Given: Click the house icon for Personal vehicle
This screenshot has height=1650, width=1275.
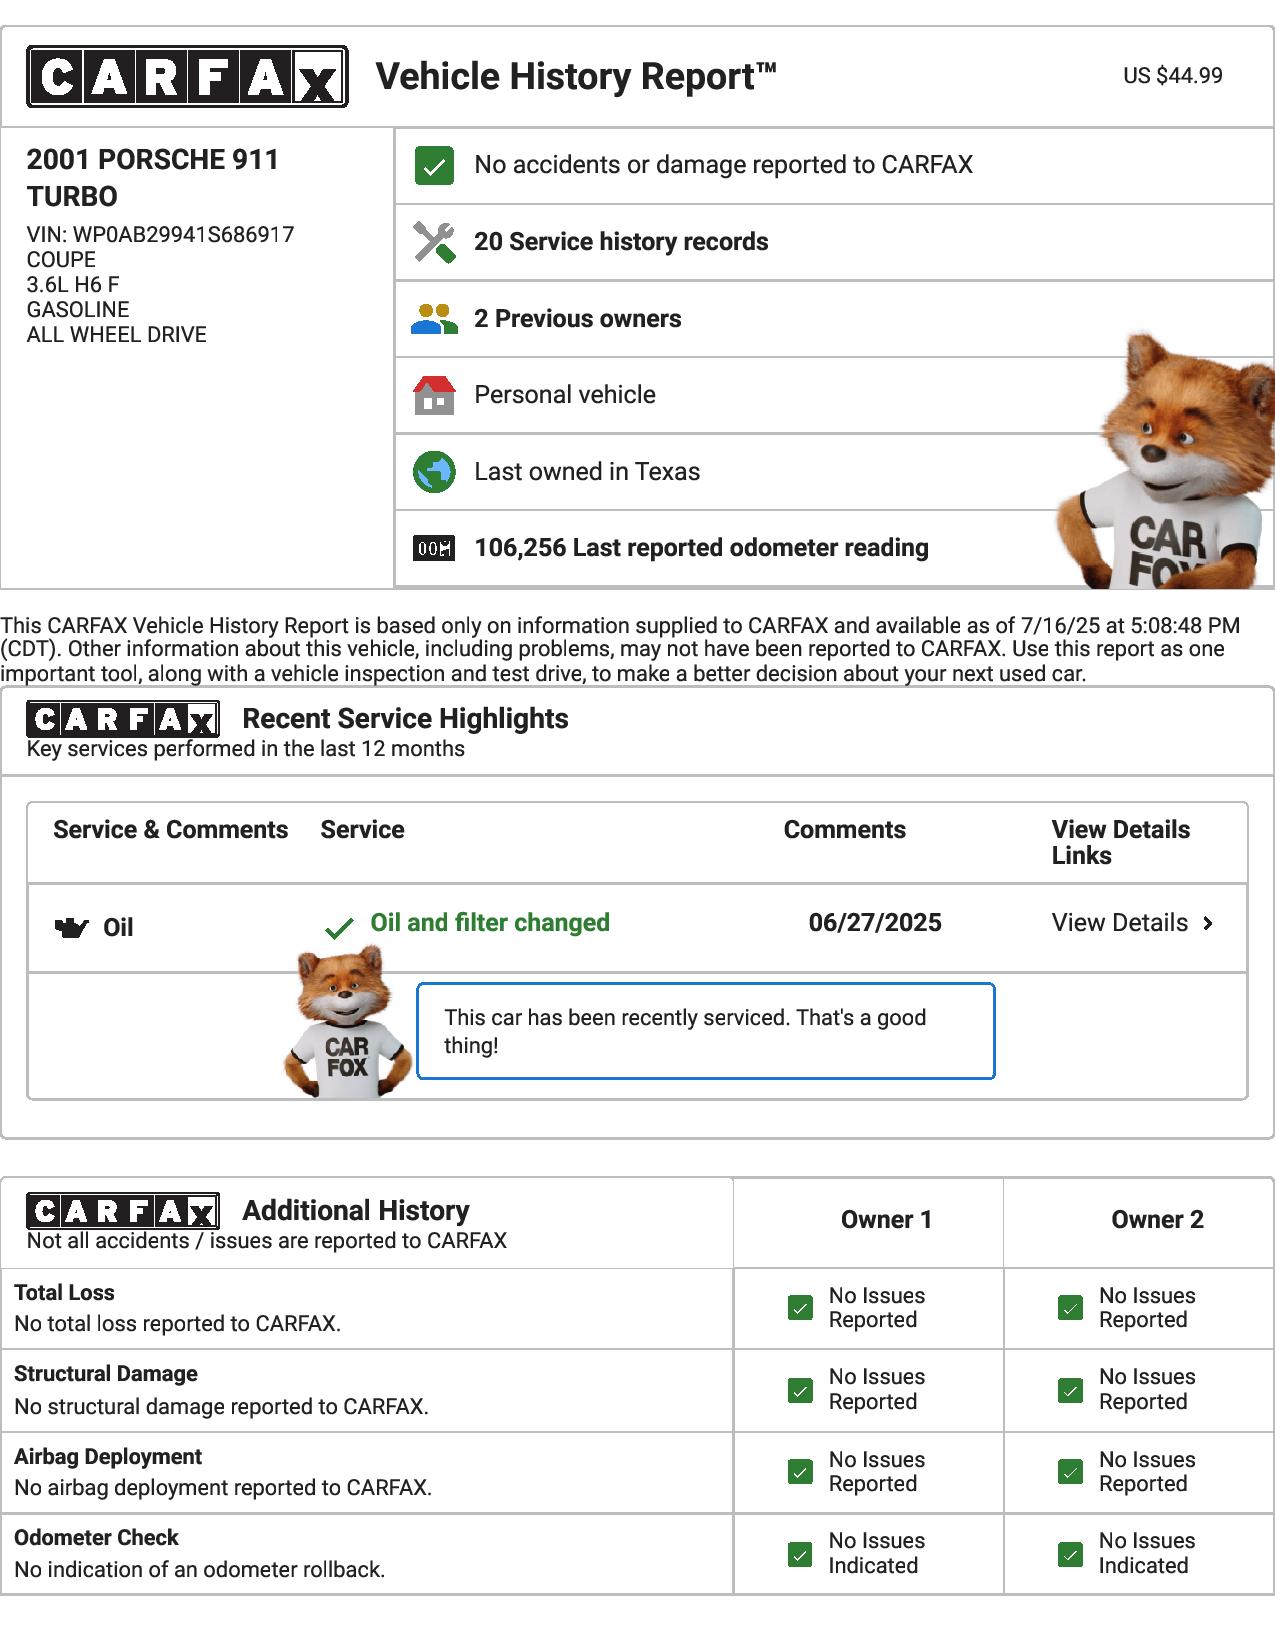Looking at the screenshot, I should pyautogui.click(x=434, y=395).
